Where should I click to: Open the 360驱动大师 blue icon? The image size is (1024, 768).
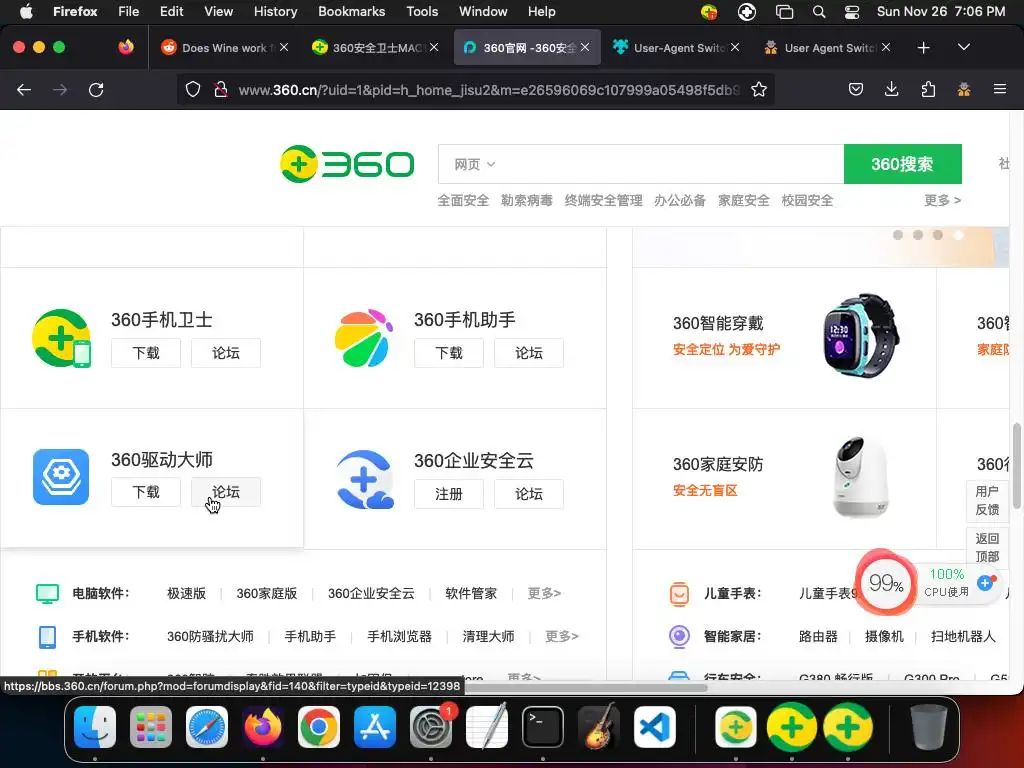click(61, 477)
